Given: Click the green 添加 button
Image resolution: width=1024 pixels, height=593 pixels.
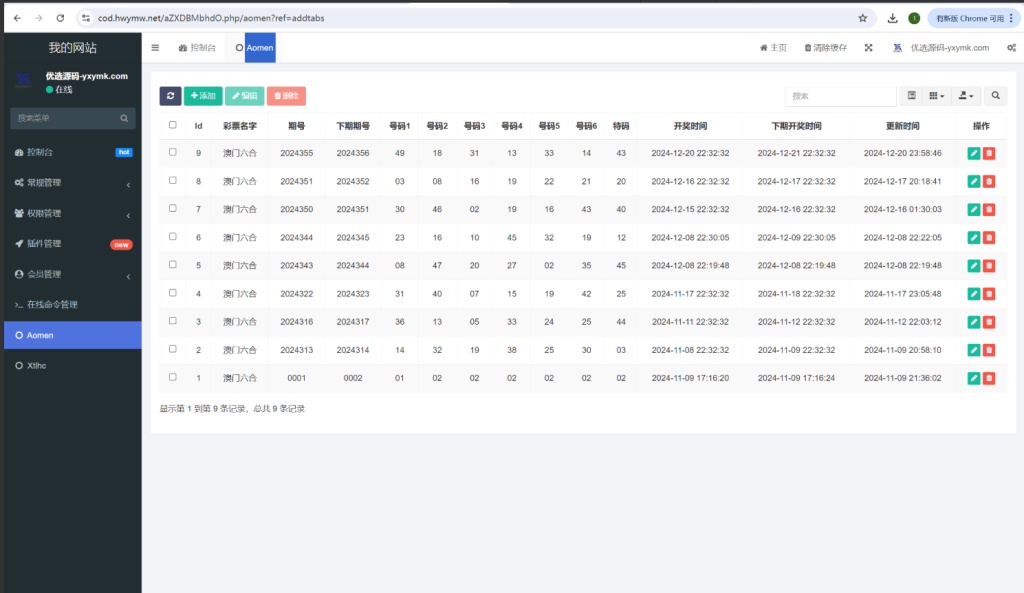Looking at the screenshot, I should 203,96.
